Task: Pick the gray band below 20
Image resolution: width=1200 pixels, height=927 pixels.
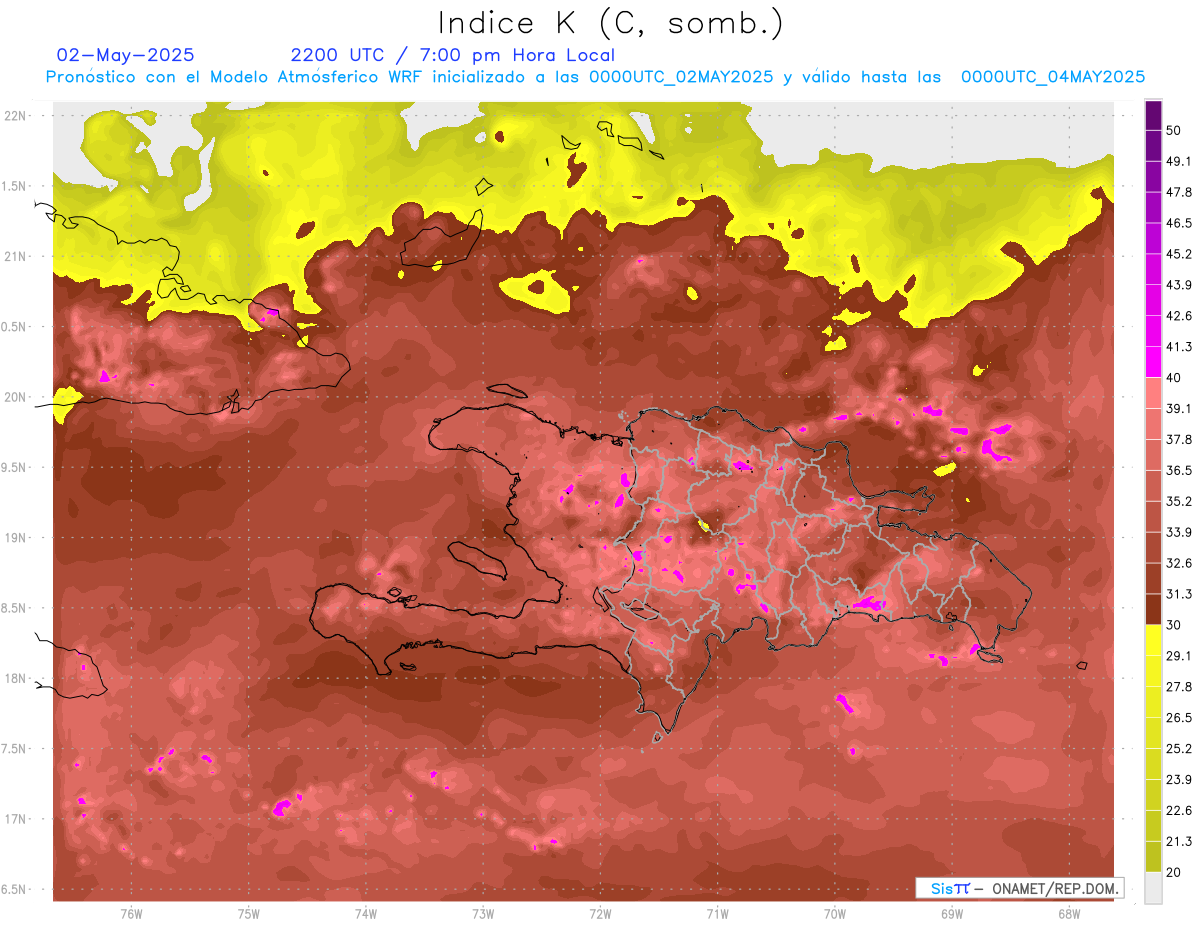Action: (x=1153, y=887)
